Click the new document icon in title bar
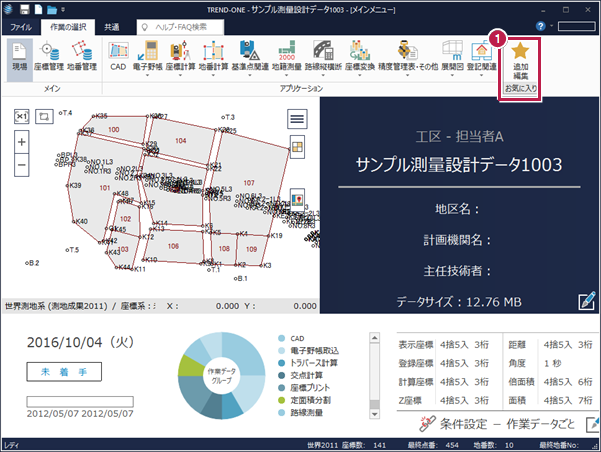This screenshot has width=601, height=452. click(x=38, y=9)
